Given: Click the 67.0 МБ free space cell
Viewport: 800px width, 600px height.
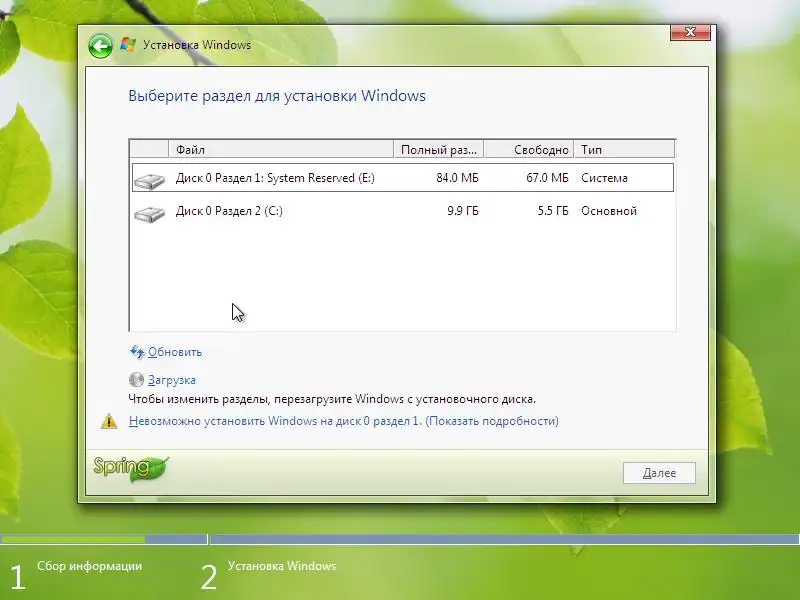Looking at the screenshot, I should click(x=547, y=178).
